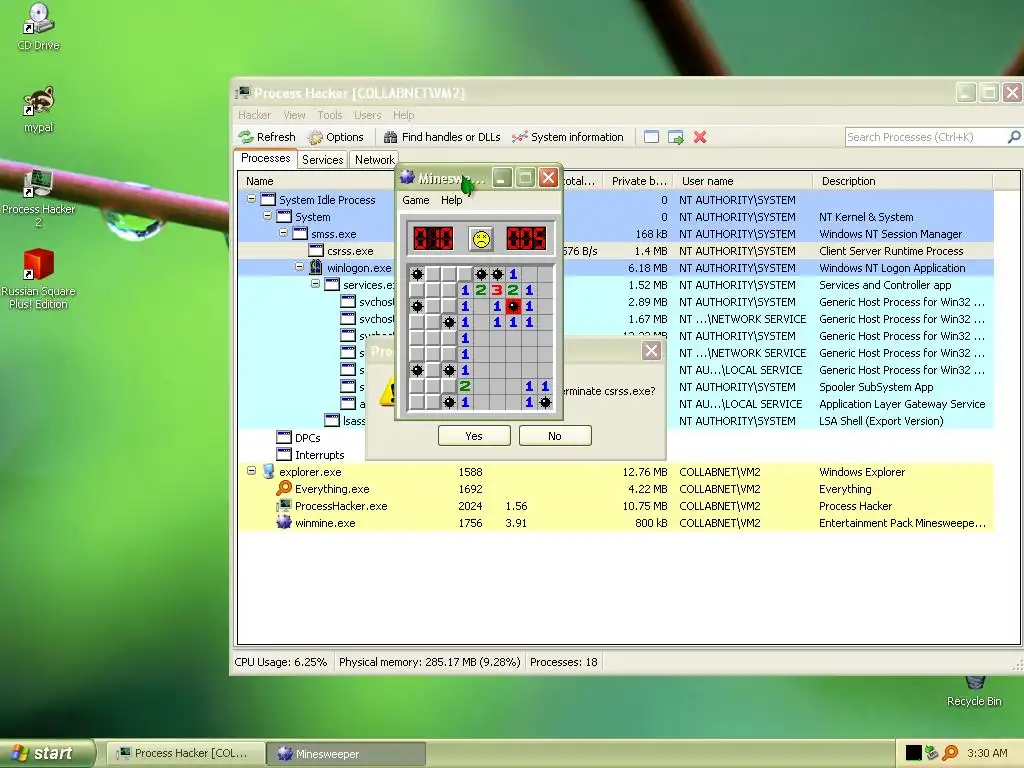Open the Hacker menu
Image resolution: width=1024 pixels, height=768 pixels.
(254, 115)
